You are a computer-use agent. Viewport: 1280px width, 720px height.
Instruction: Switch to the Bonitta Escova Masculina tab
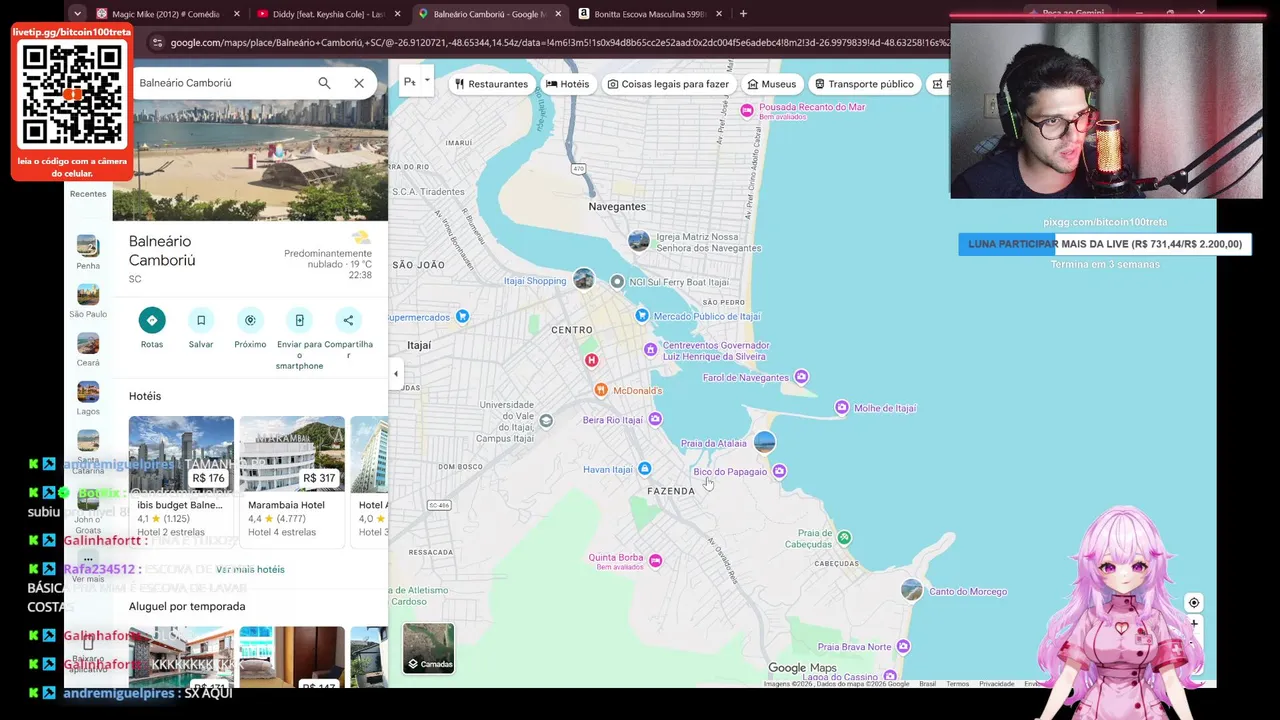coord(650,14)
